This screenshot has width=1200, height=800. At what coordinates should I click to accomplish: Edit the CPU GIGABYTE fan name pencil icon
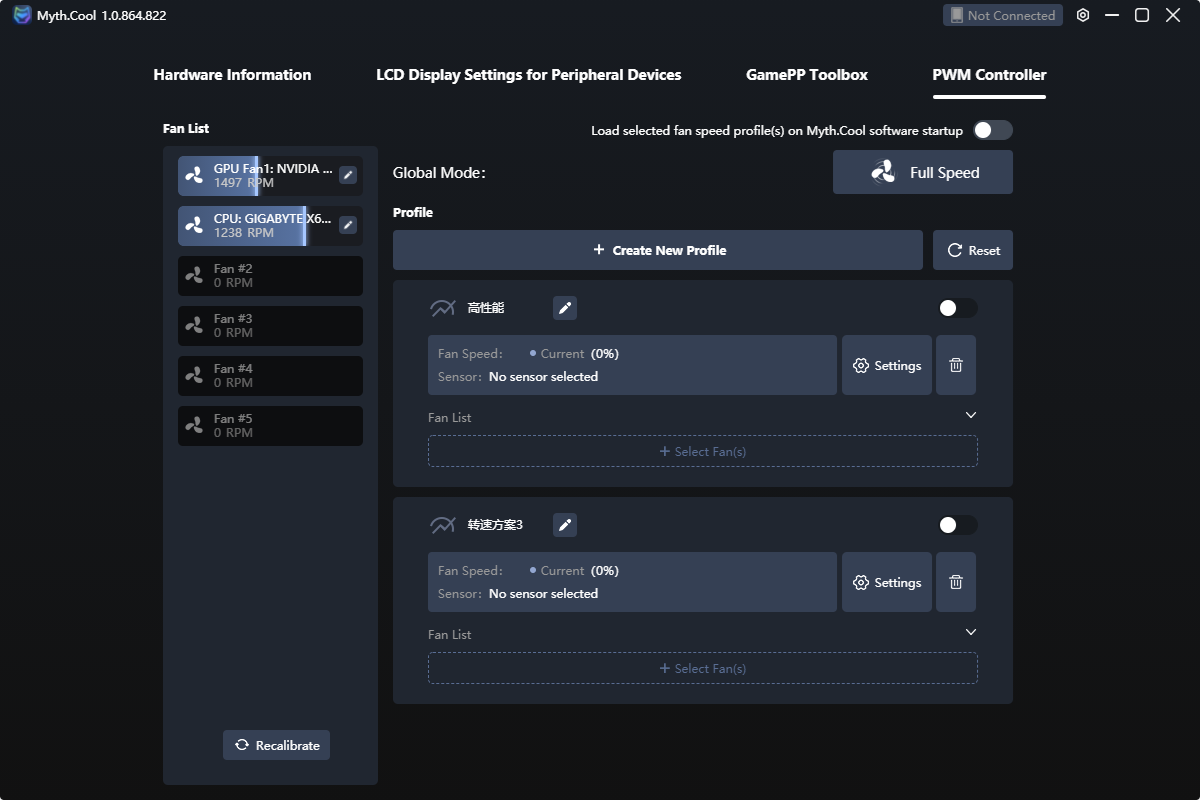click(348, 225)
